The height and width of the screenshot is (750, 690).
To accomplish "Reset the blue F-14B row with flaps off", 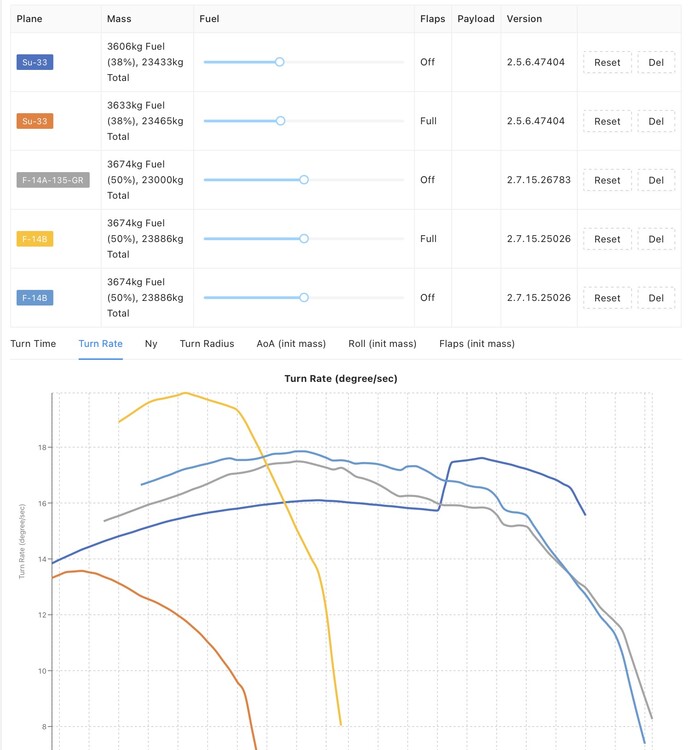I will point(607,298).
